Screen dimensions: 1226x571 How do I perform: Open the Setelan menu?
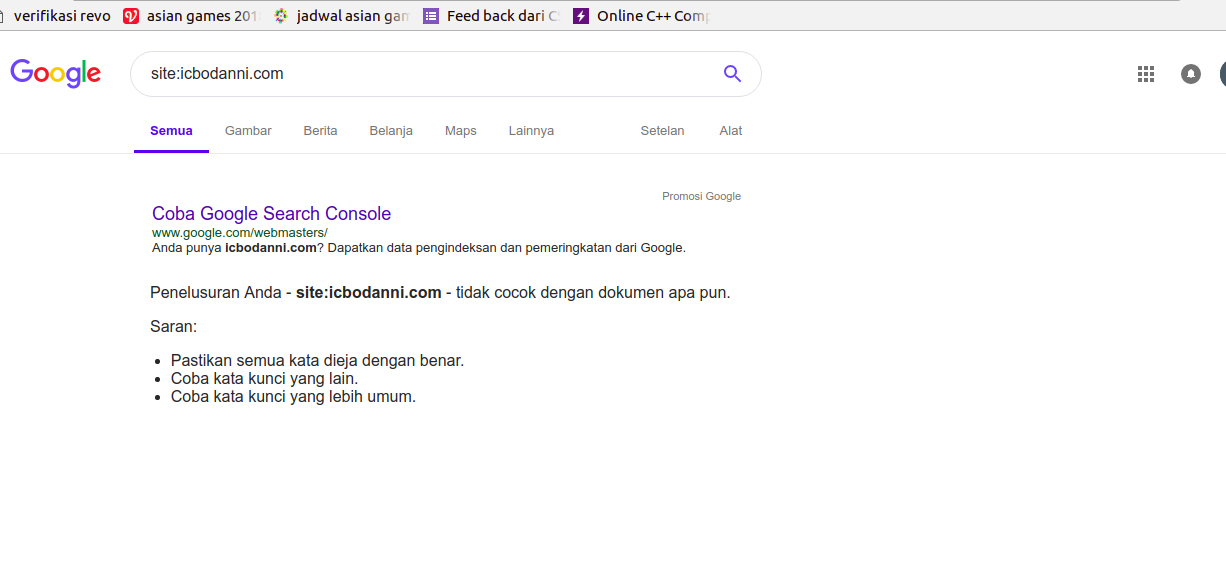tap(662, 131)
